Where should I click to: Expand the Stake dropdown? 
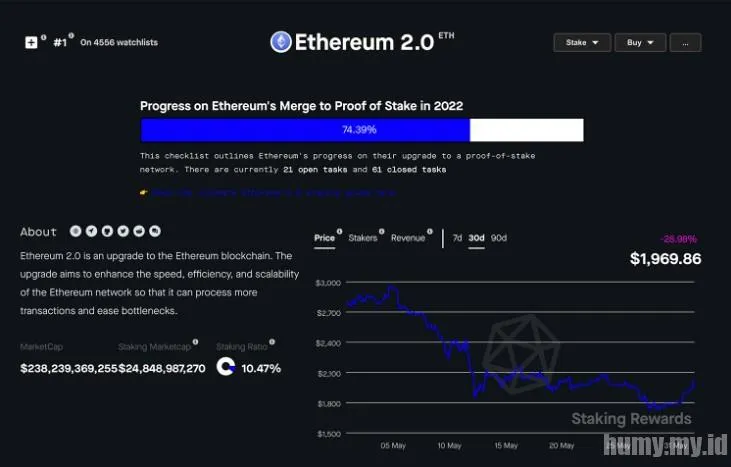582,43
